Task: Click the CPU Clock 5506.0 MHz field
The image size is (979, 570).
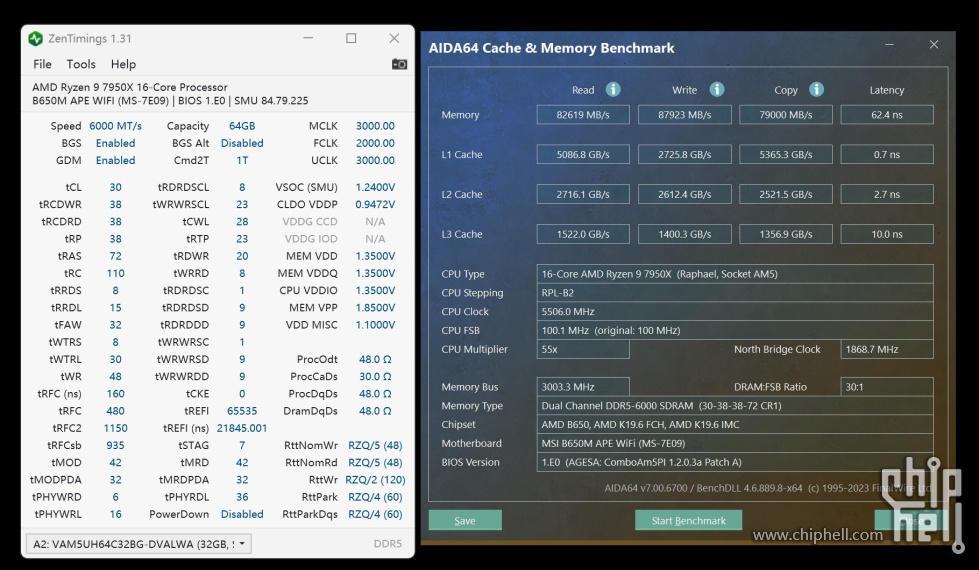Action: [735, 312]
